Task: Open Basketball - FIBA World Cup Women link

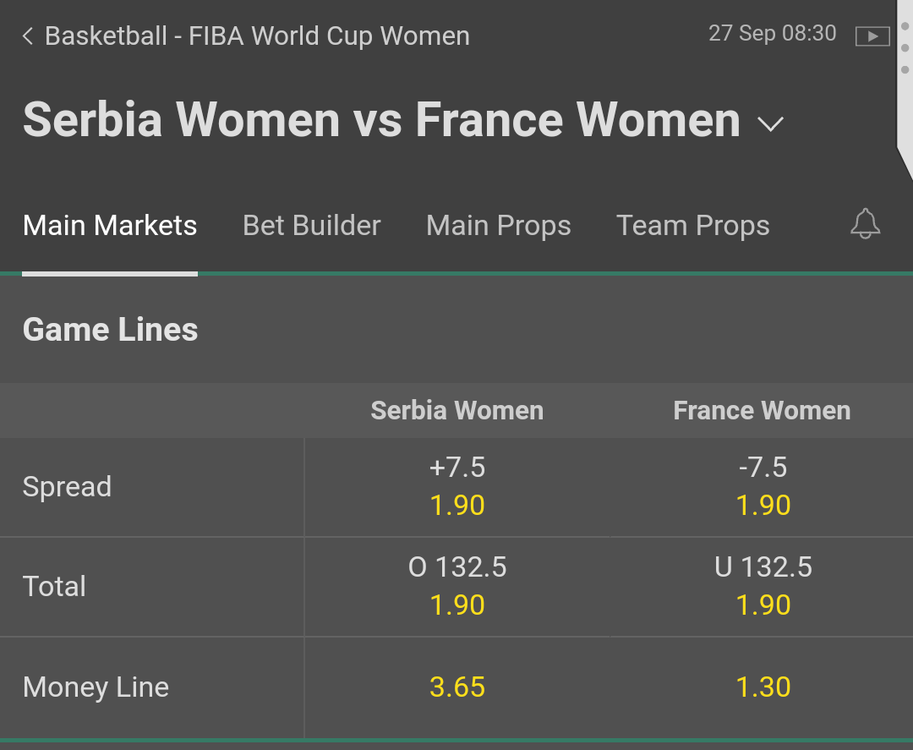Action: (x=257, y=36)
